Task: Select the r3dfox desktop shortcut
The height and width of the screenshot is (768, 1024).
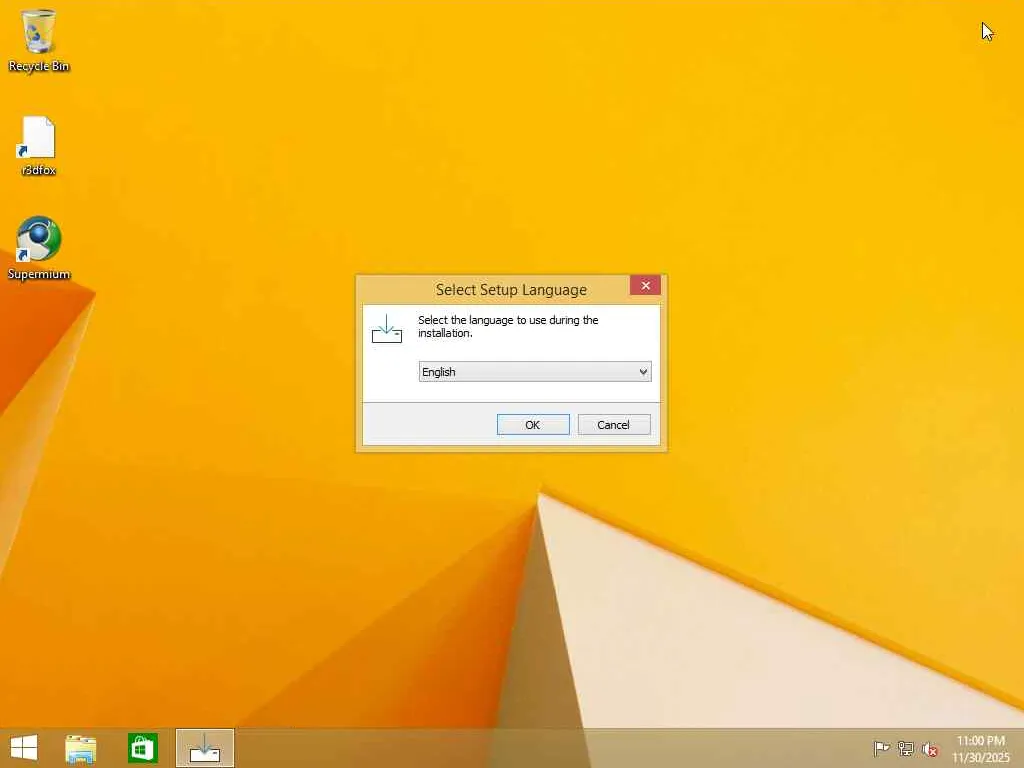Action: pyautogui.click(x=39, y=146)
